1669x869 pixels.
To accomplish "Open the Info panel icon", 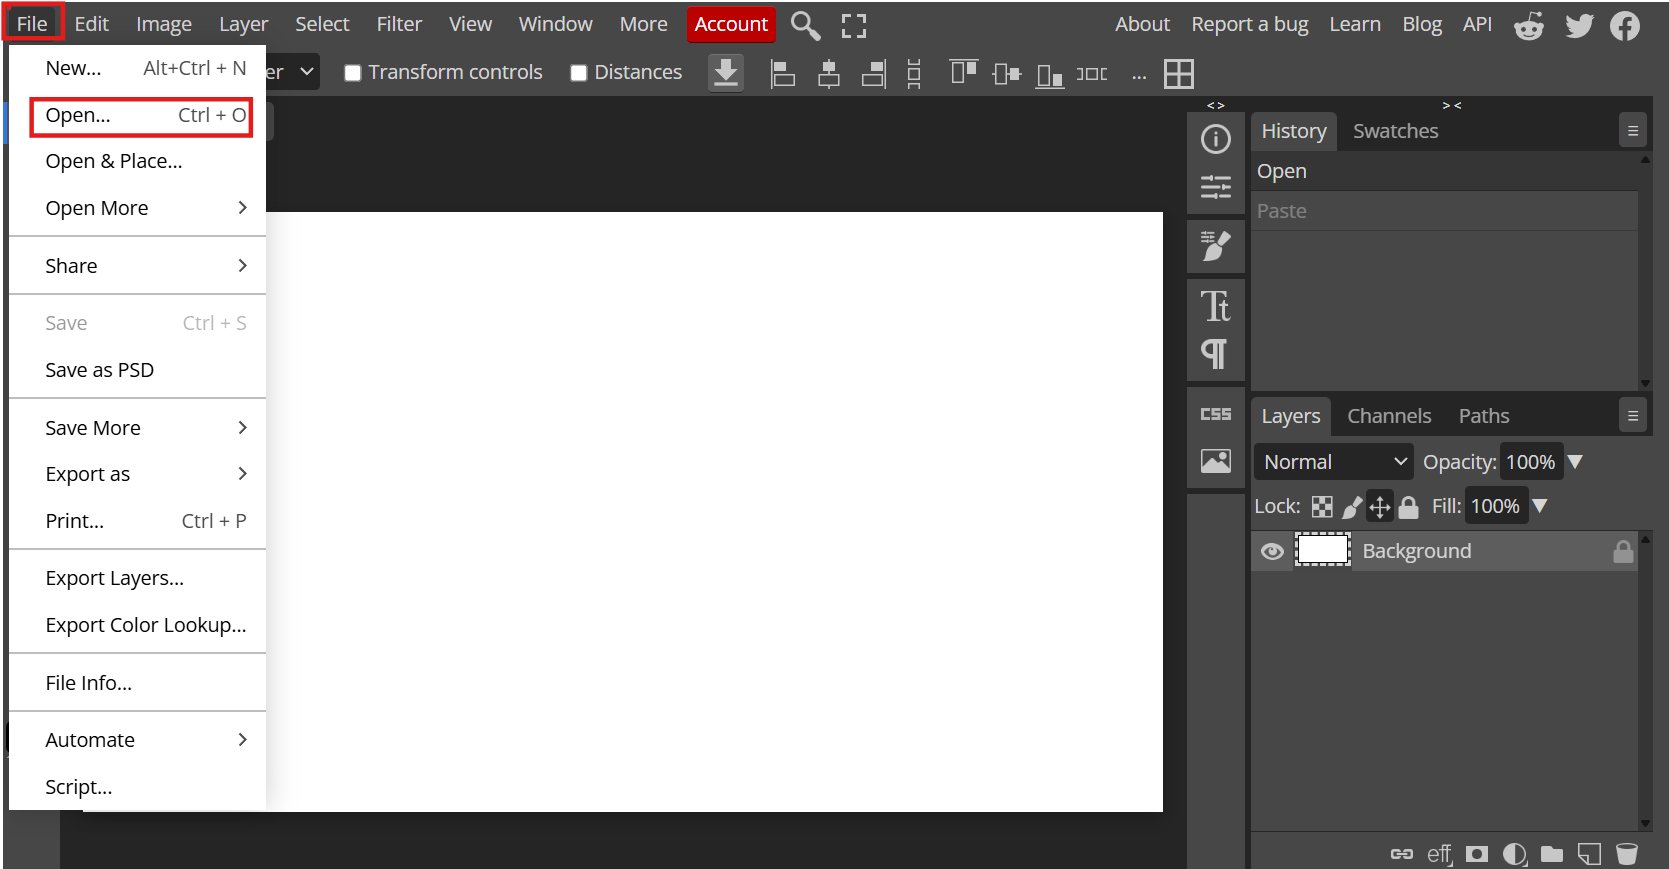I will pyautogui.click(x=1215, y=139).
